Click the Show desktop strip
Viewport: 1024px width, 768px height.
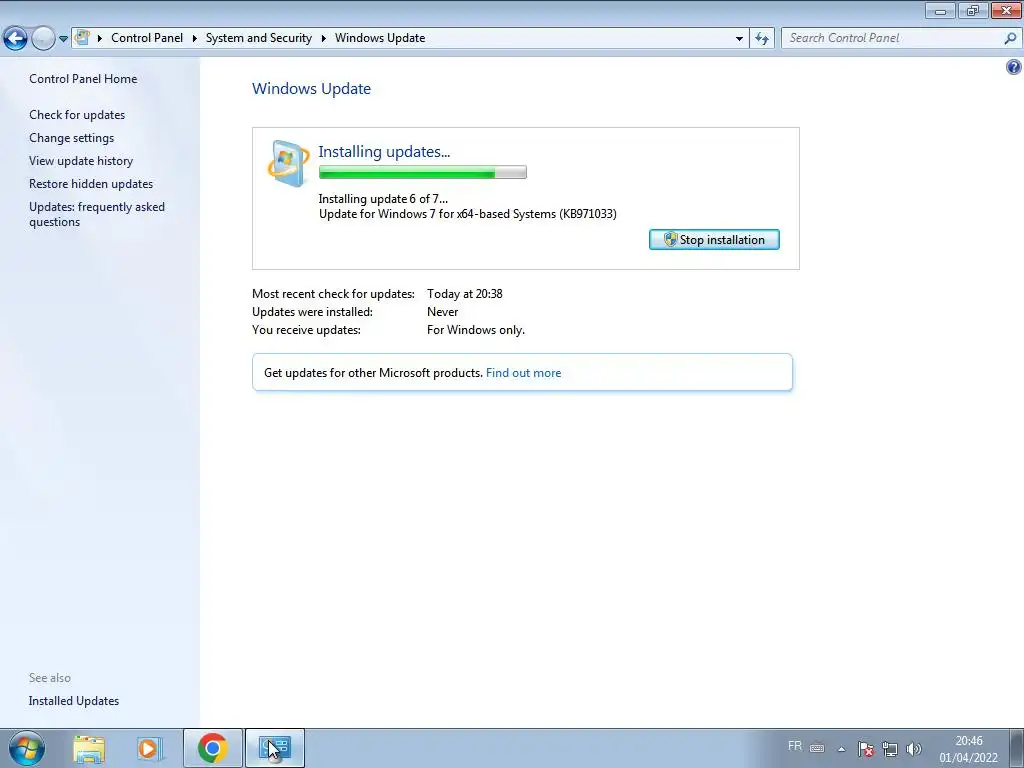[x=1016, y=748]
